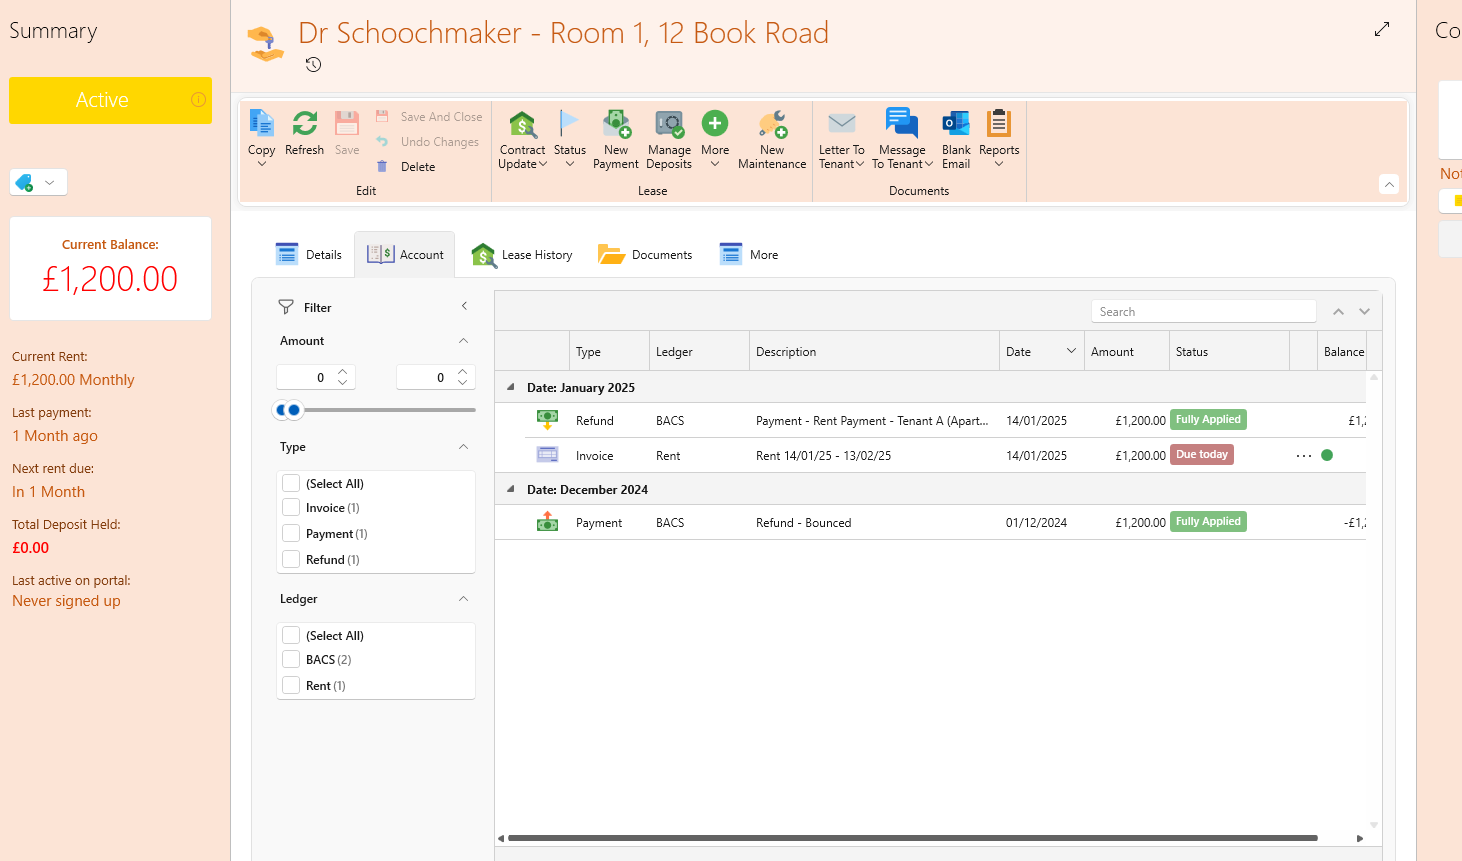1462x861 pixels.
Task: Create a New Maintenance job
Action: point(772,140)
